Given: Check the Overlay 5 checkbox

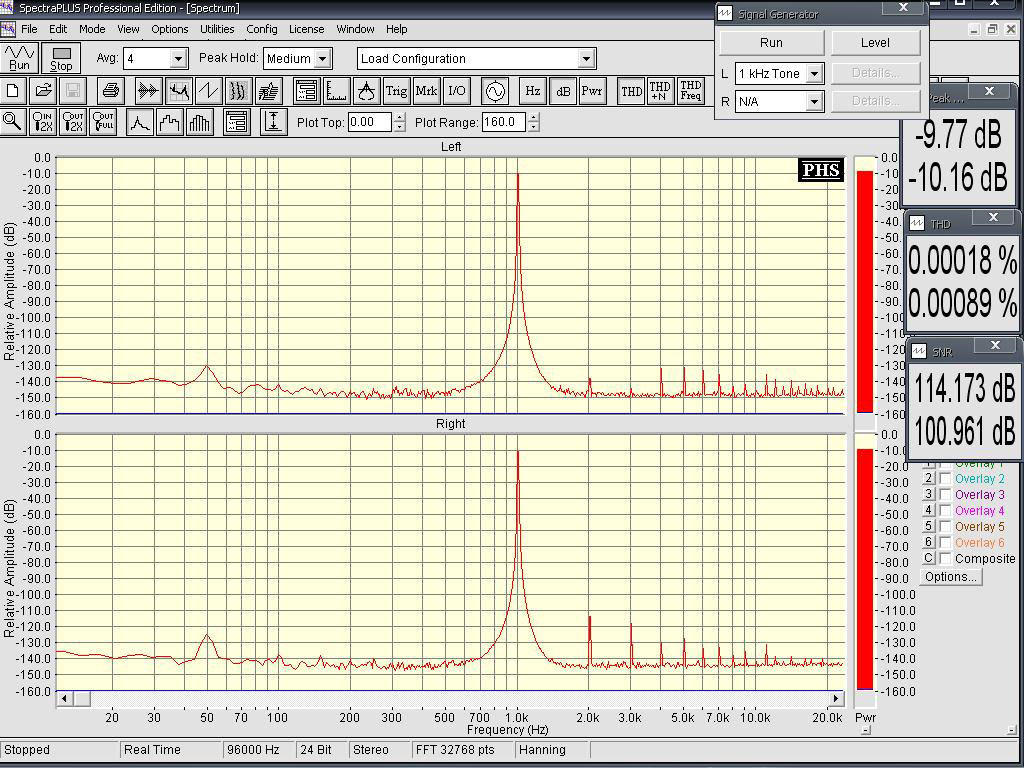Looking at the screenshot, I should pos(945,527).
